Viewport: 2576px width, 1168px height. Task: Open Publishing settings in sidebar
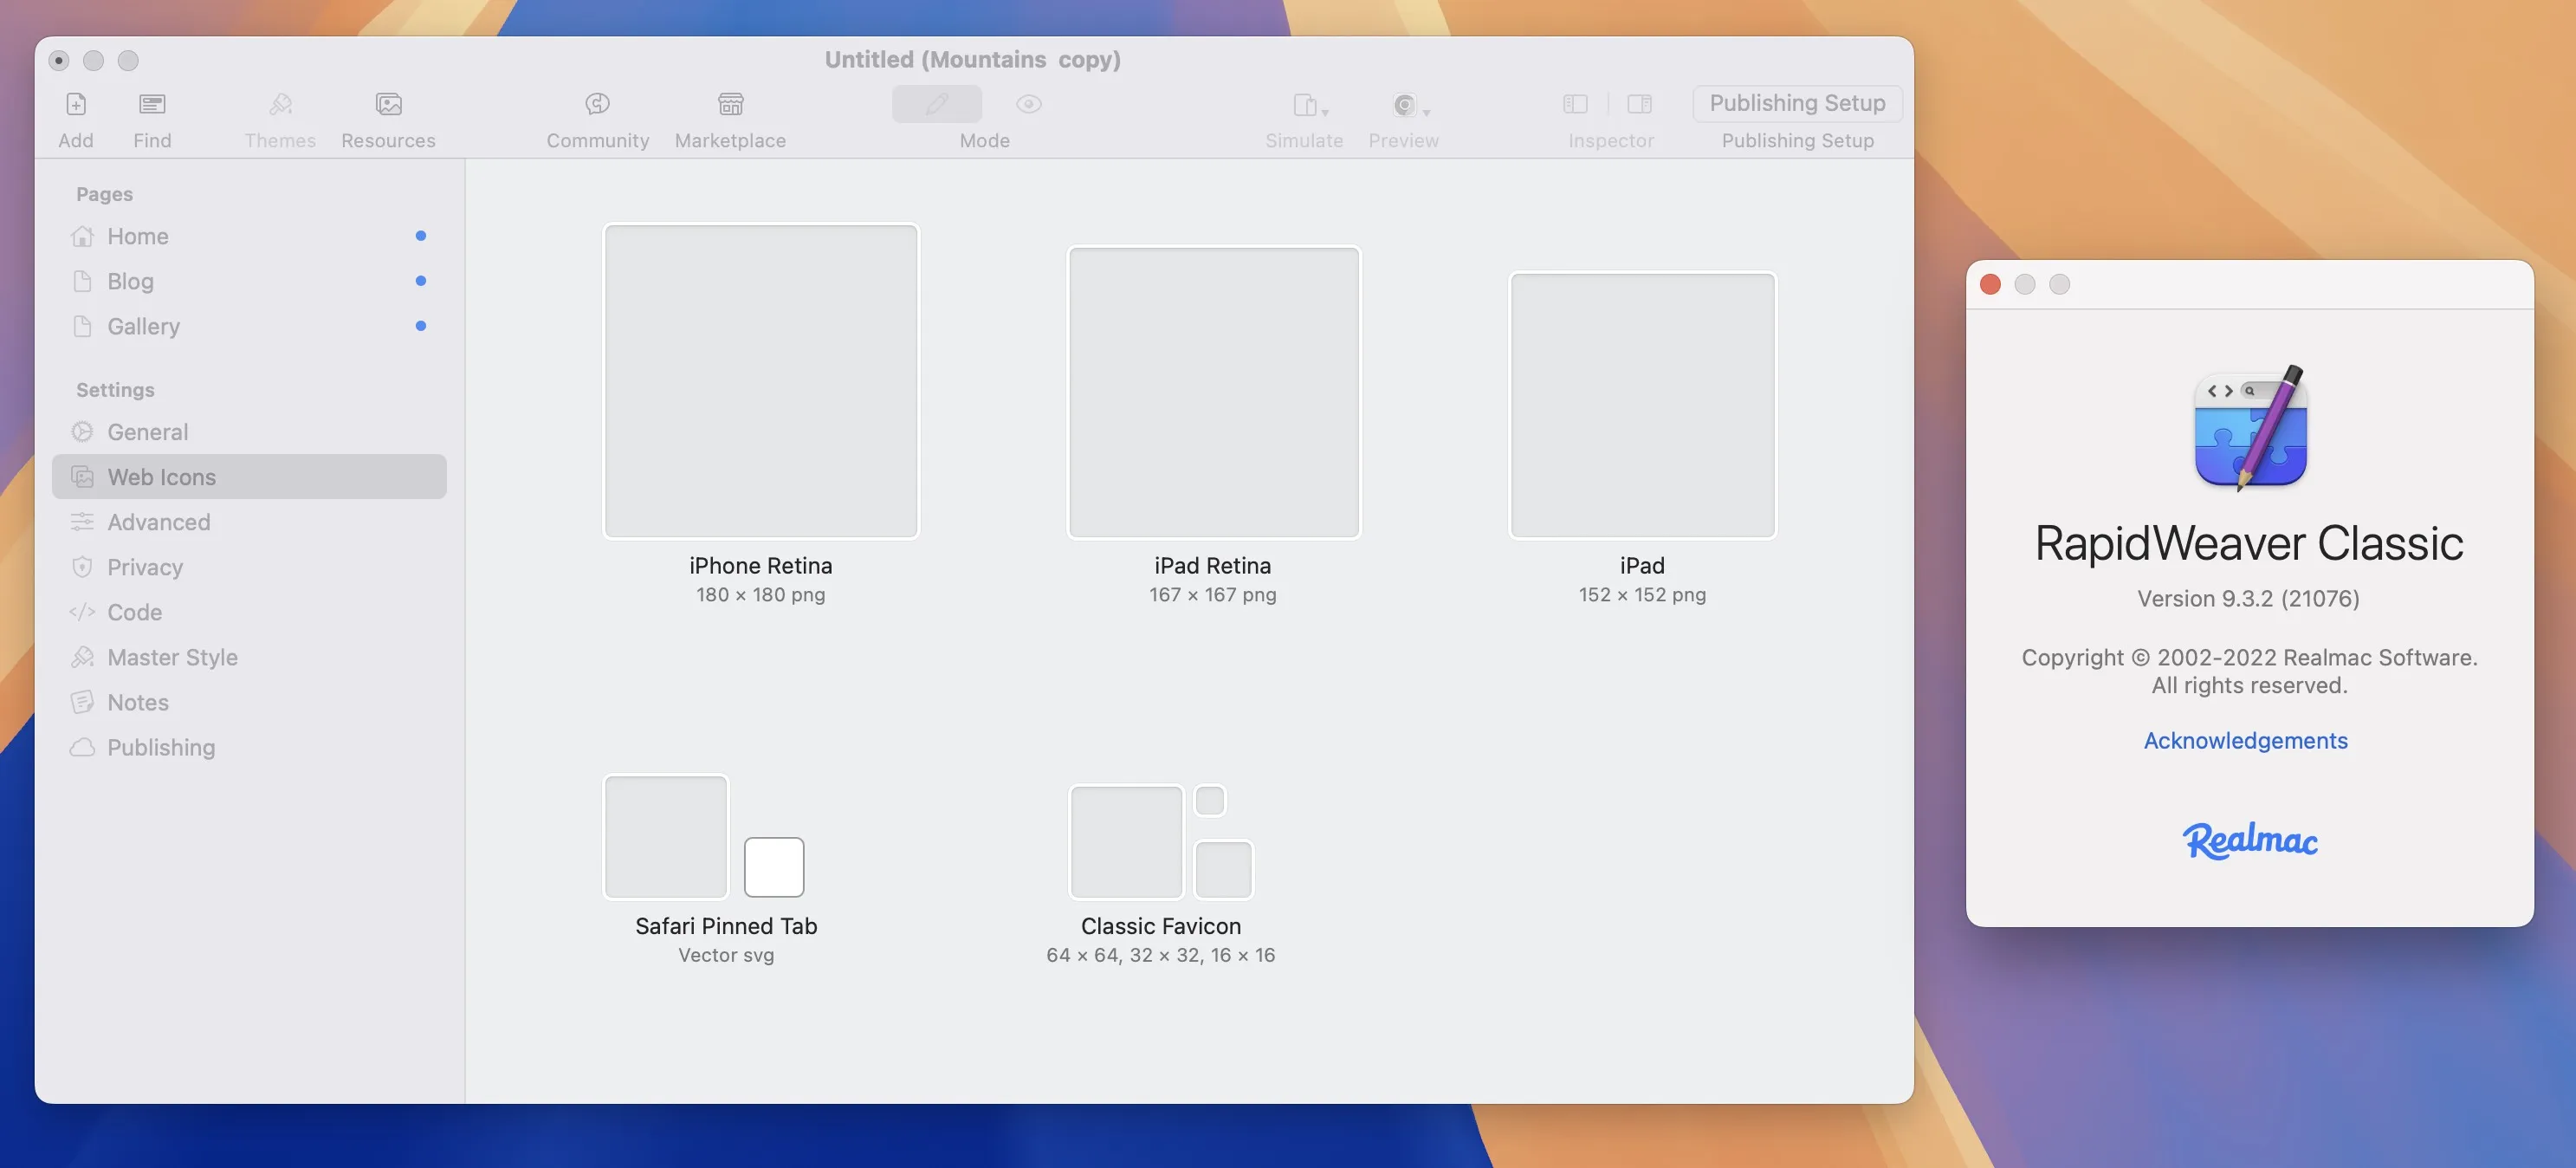[x=249, y=747]
